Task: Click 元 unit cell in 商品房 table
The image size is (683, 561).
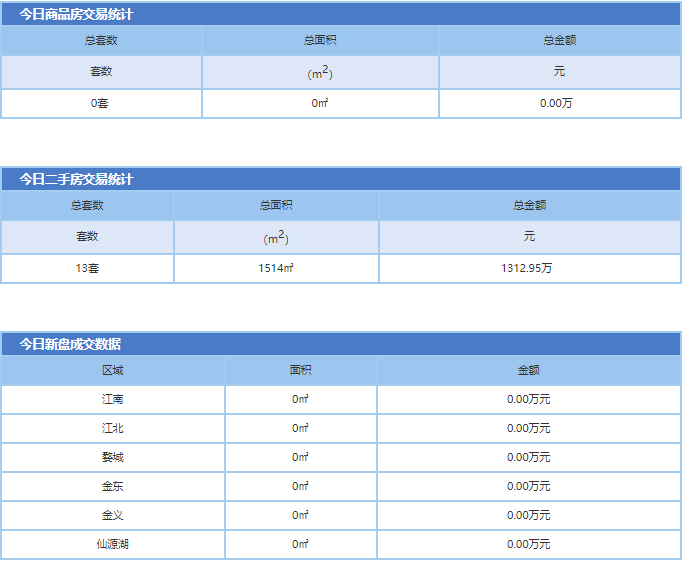Action: (x=560, y=71)
